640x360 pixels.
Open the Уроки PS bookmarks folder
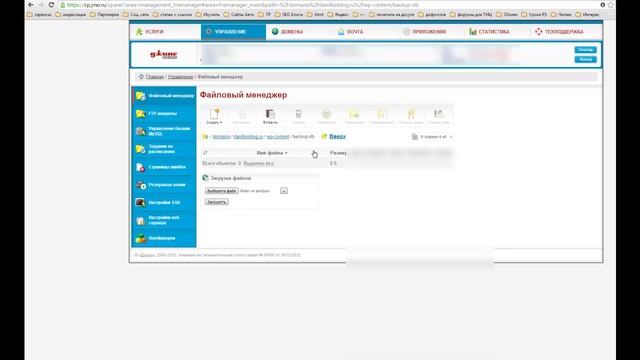click(x=534, y=15)
